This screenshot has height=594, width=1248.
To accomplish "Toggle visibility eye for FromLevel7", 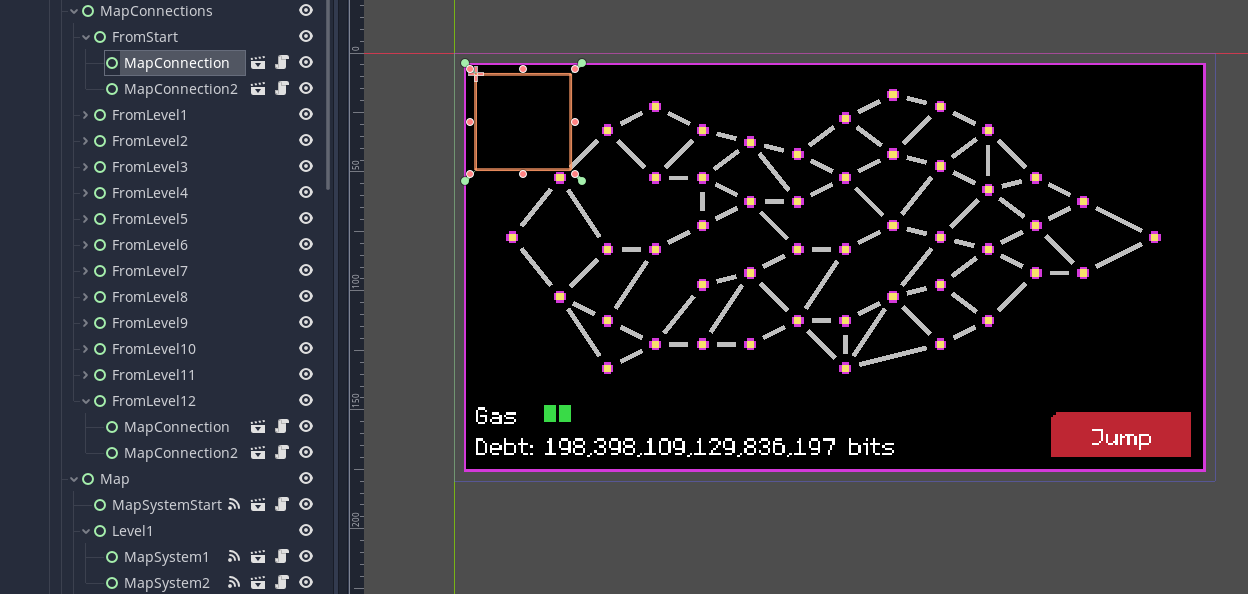I will 306,271.
